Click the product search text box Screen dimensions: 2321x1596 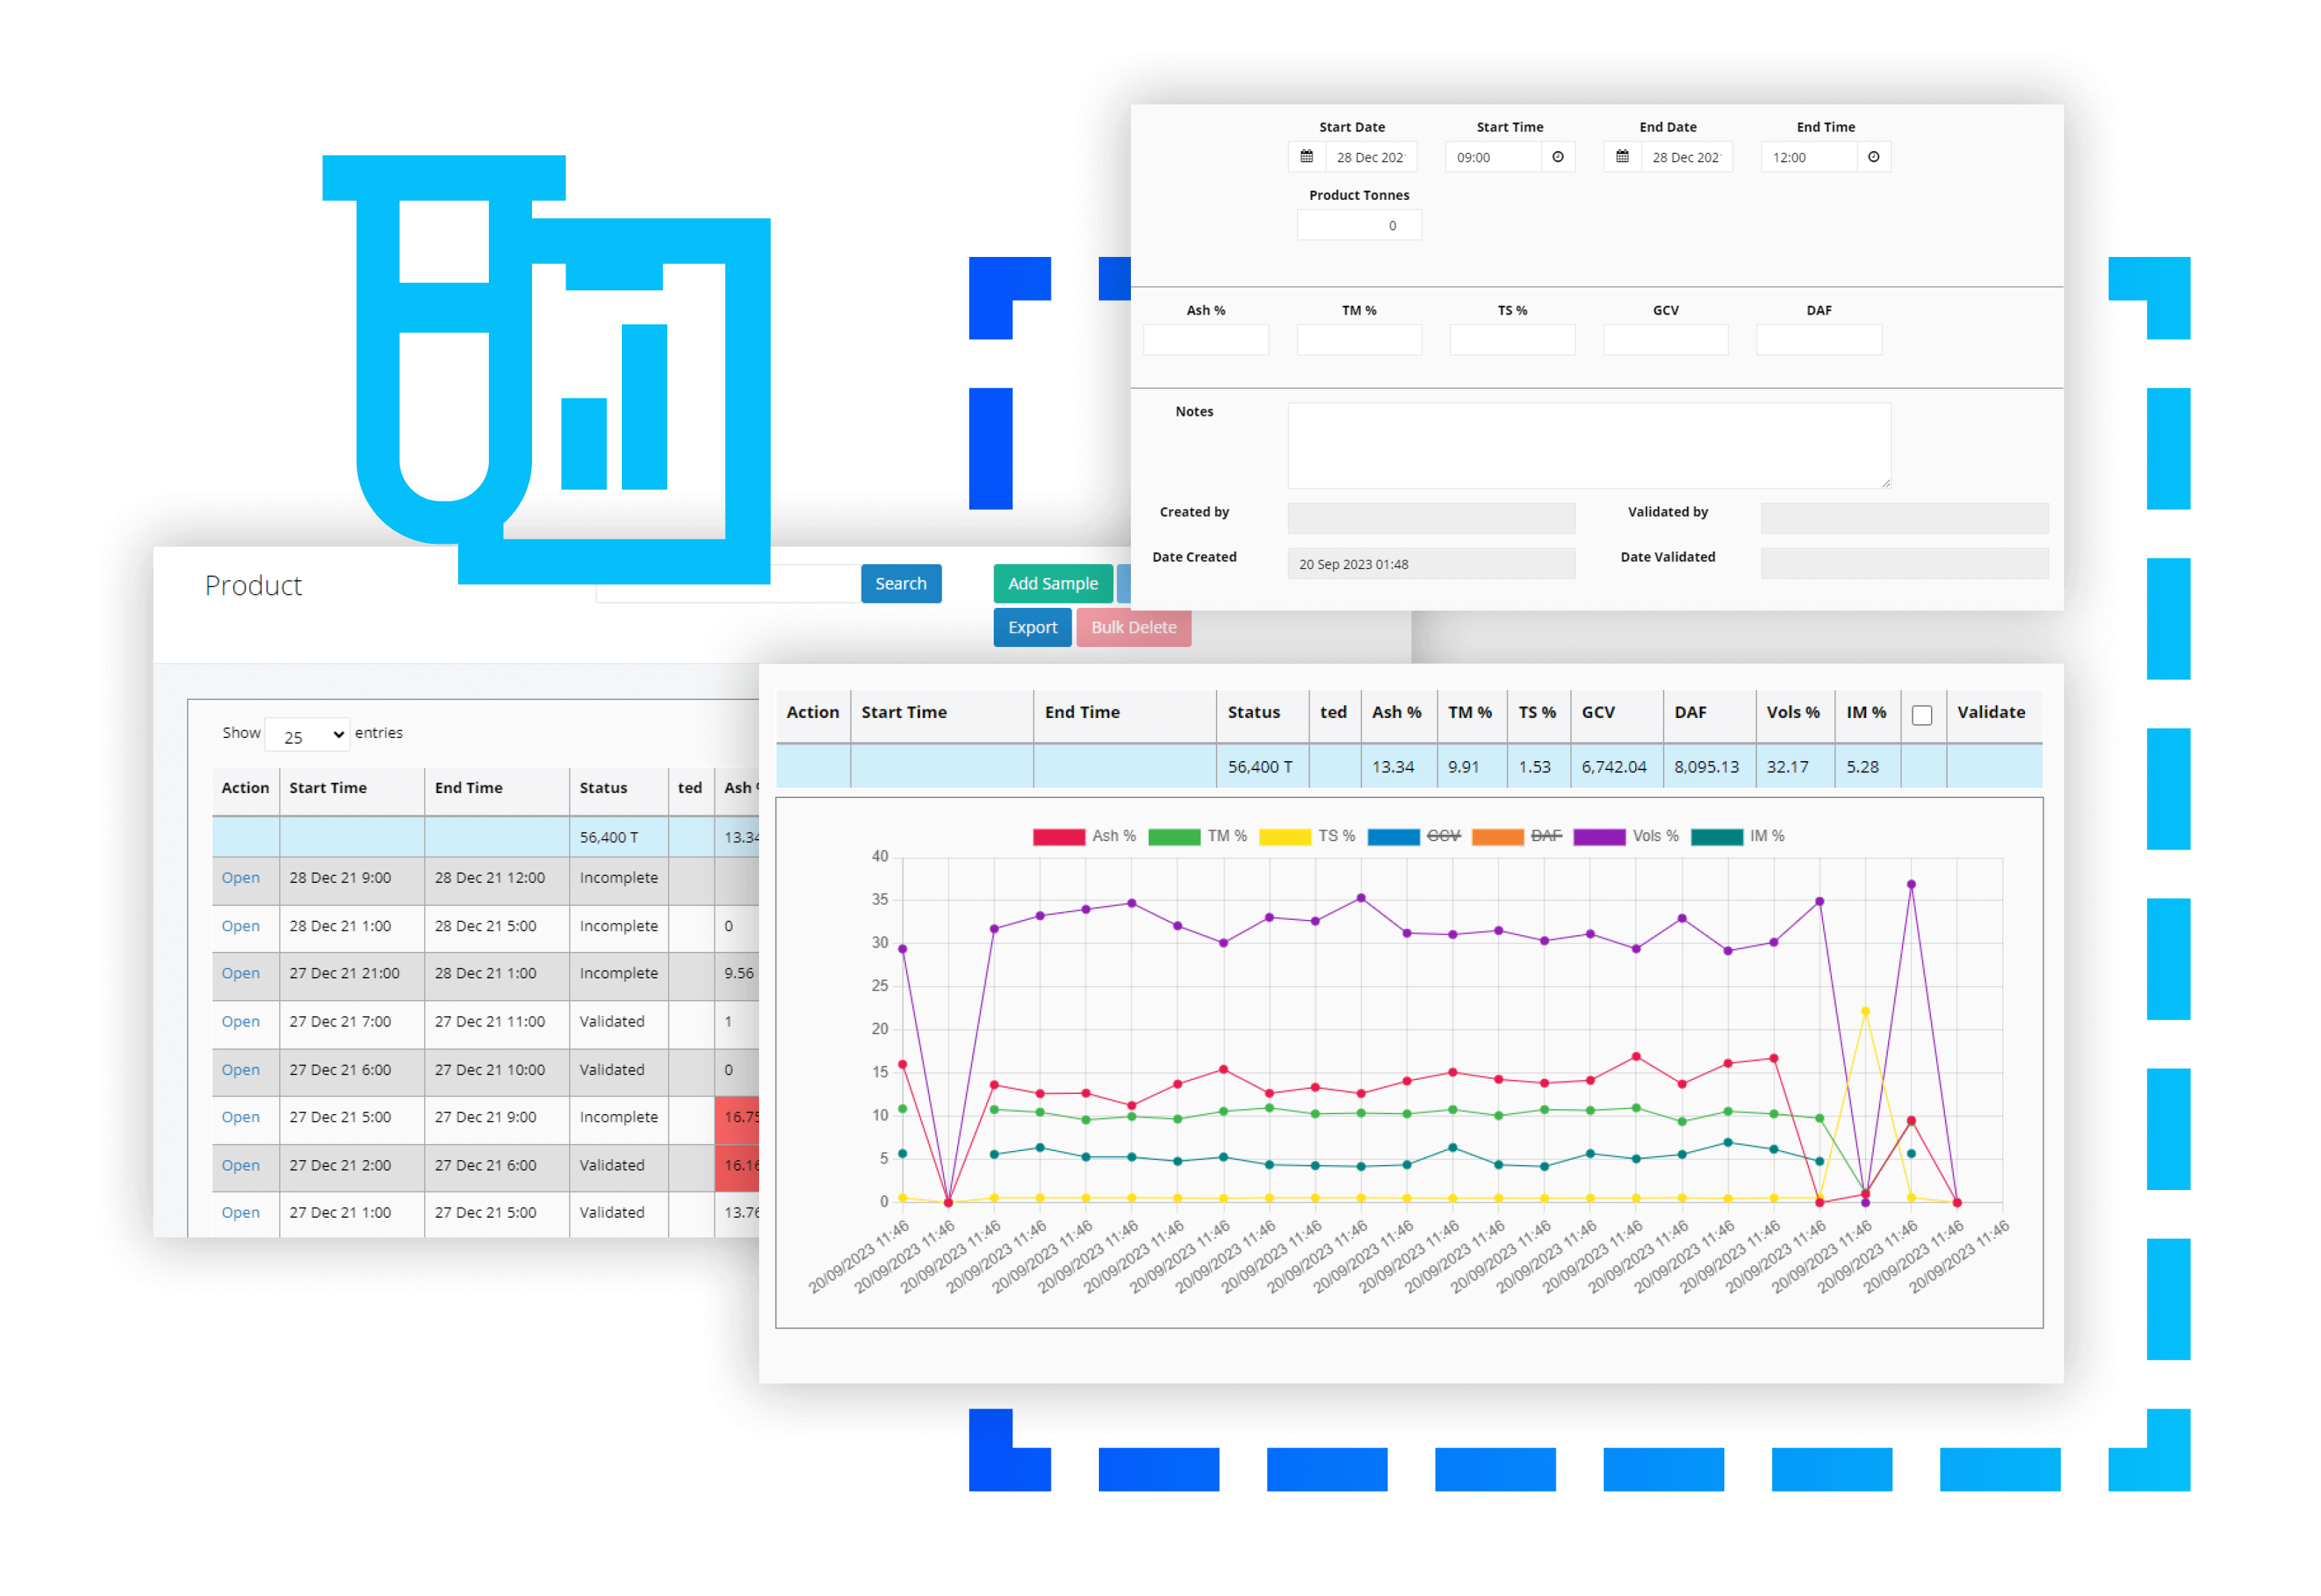(727, 584)
